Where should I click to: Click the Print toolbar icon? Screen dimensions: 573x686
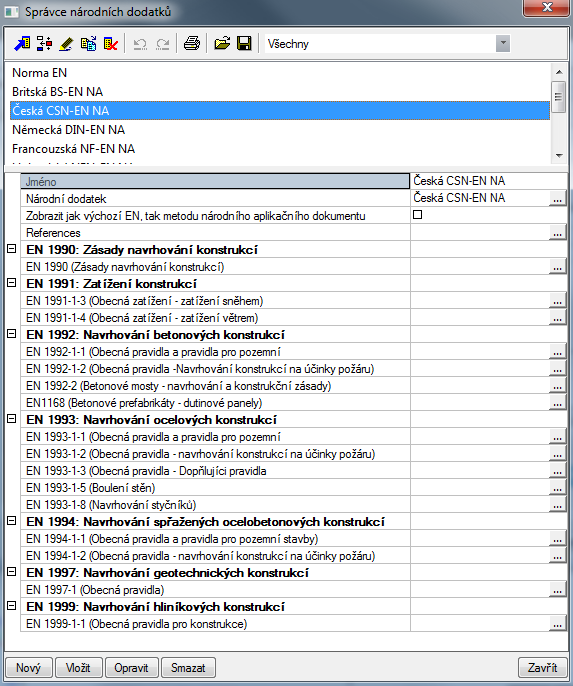192,44
